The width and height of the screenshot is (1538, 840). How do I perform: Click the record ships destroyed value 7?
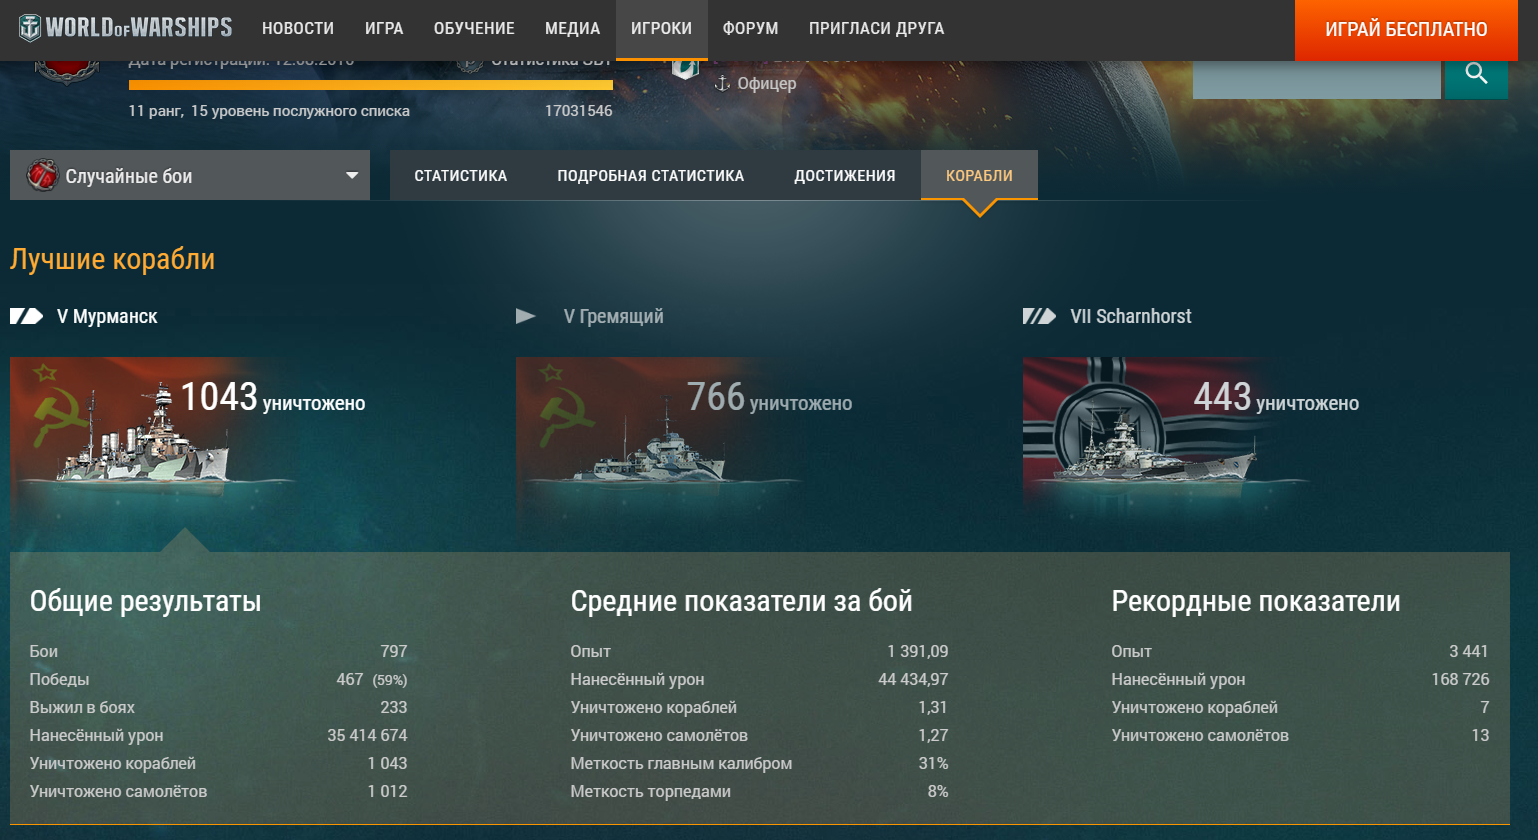pos(1485,707)
